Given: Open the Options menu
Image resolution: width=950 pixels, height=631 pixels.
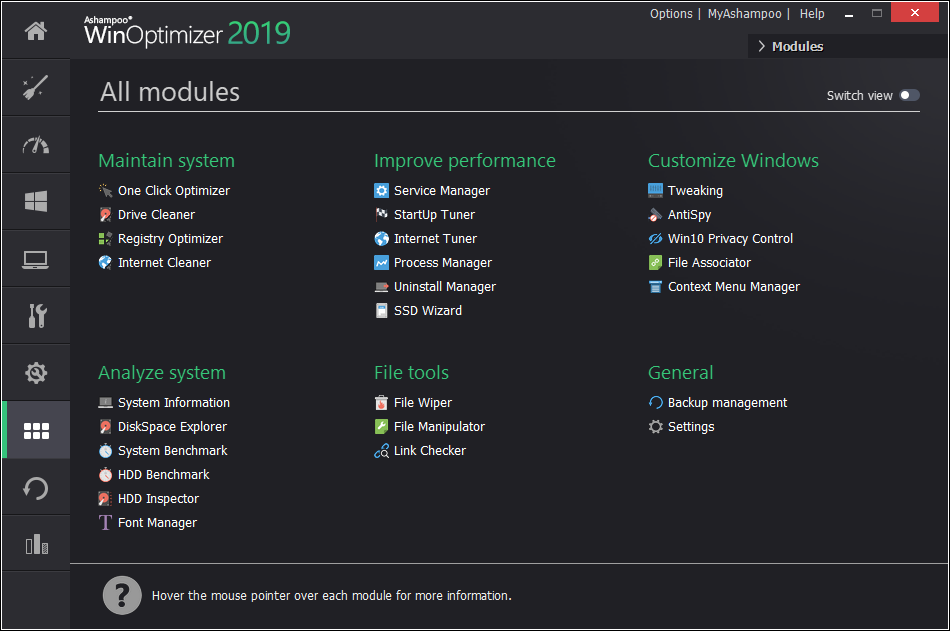Looking at the screenshot, I should click(671, 13).
